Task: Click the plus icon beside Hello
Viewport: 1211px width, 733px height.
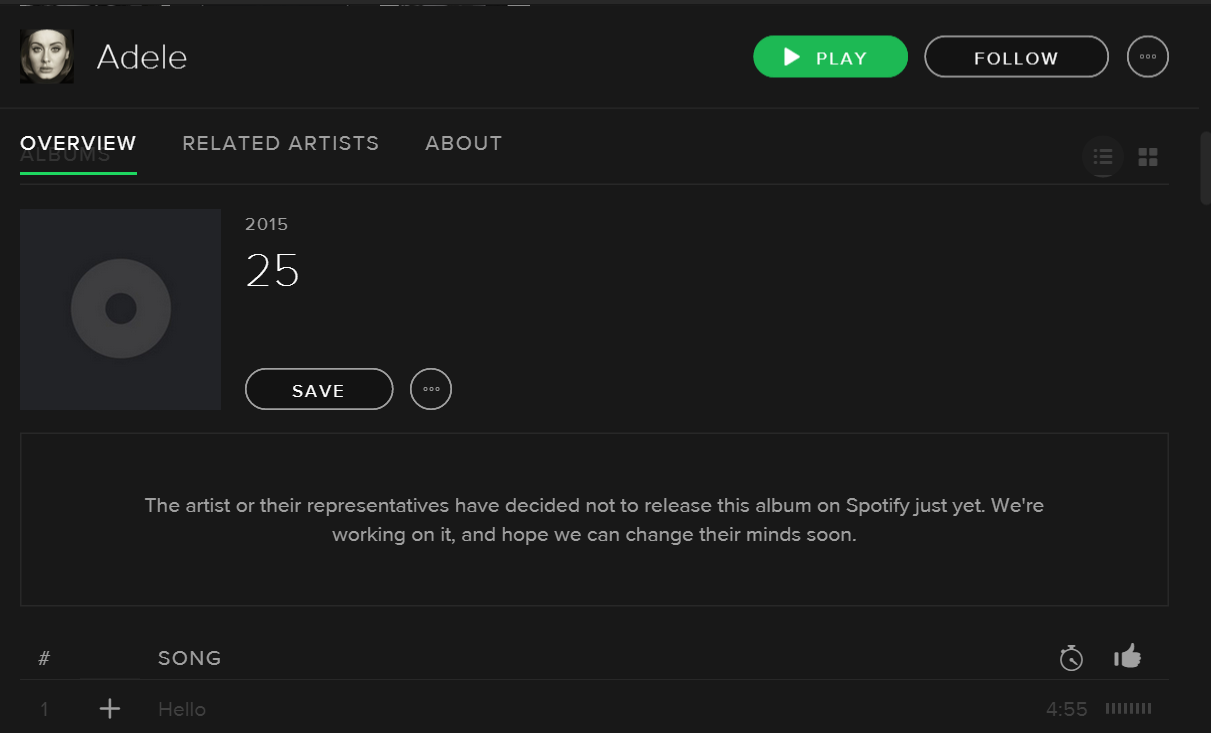Action: [x=110, y=709]
